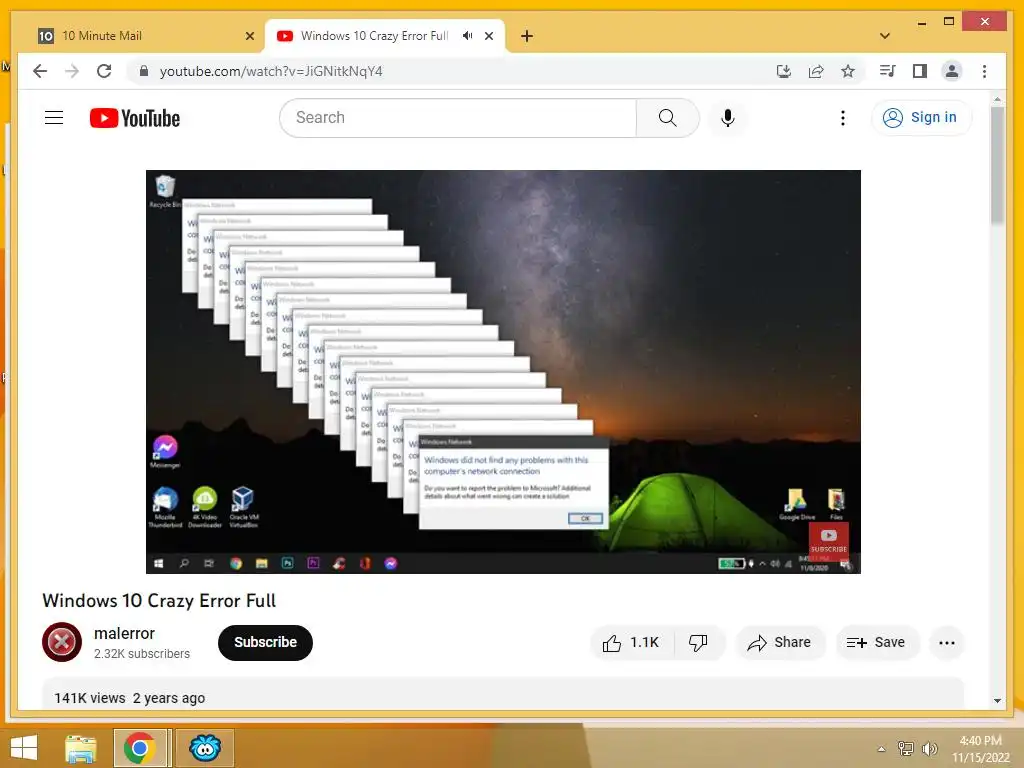Open YouTube settings three-dot menu
1024x768 pixels.
point(842,118)
